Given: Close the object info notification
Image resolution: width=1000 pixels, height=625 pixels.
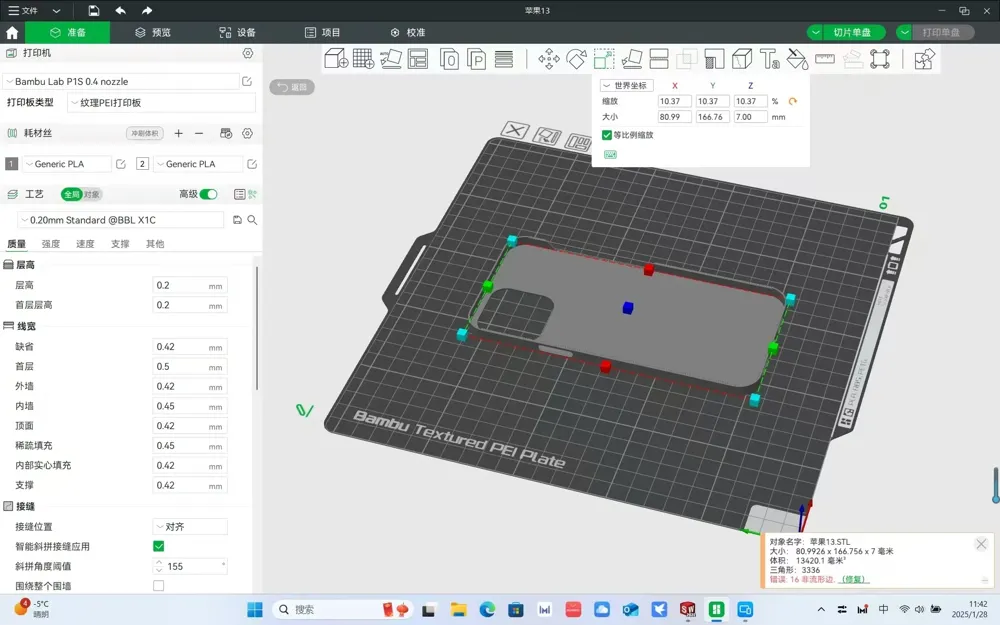Looking at the screenshot, I should click(x=981, y=544).
